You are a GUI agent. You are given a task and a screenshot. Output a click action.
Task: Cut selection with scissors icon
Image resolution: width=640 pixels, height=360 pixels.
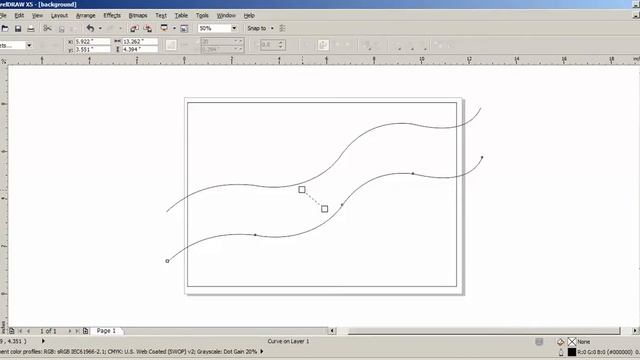click(47, 28)
